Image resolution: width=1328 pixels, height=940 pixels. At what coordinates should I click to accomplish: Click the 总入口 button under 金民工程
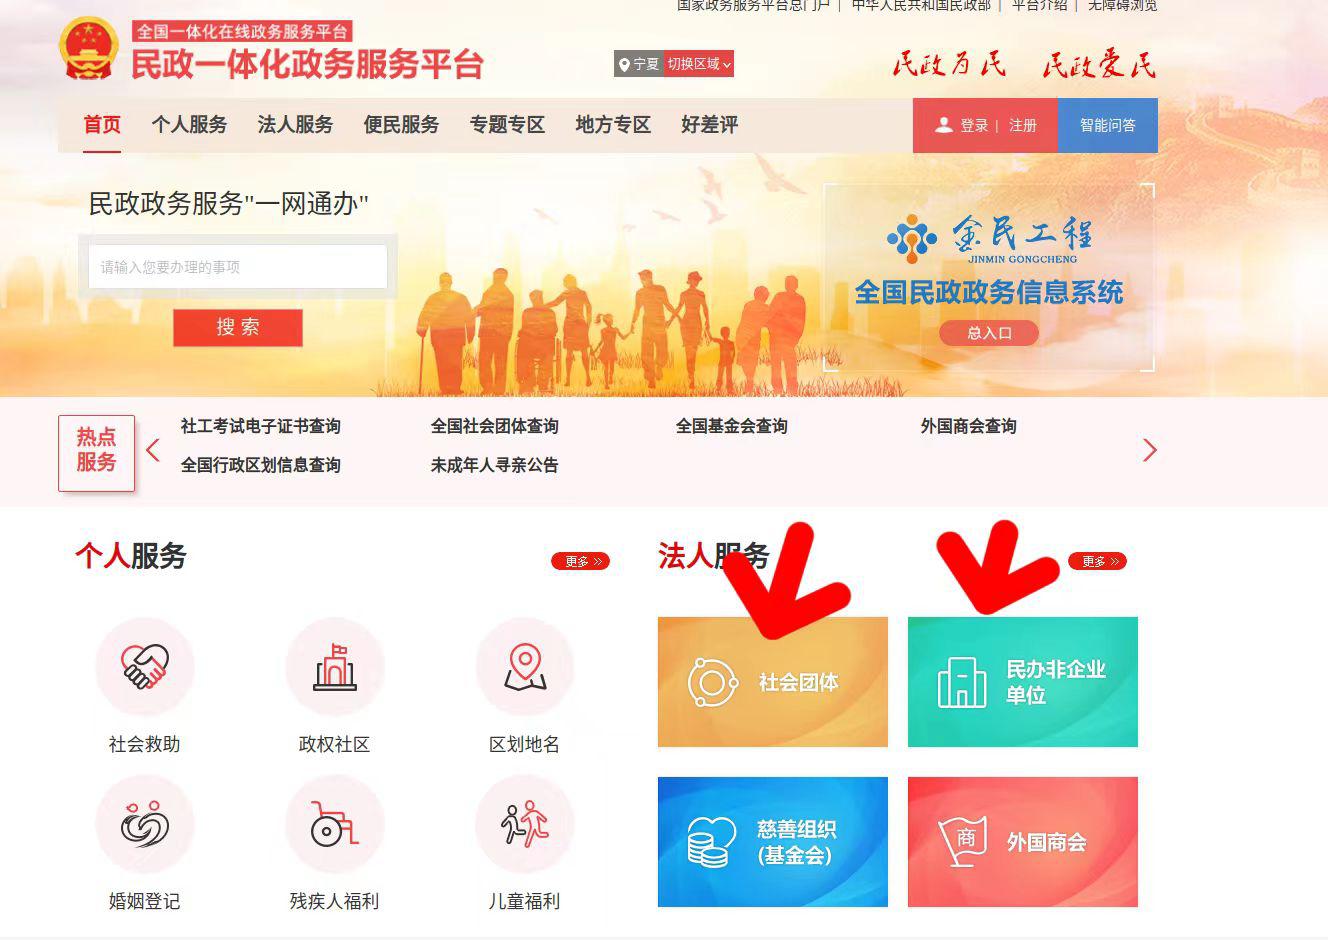click(x=989, y=333)
